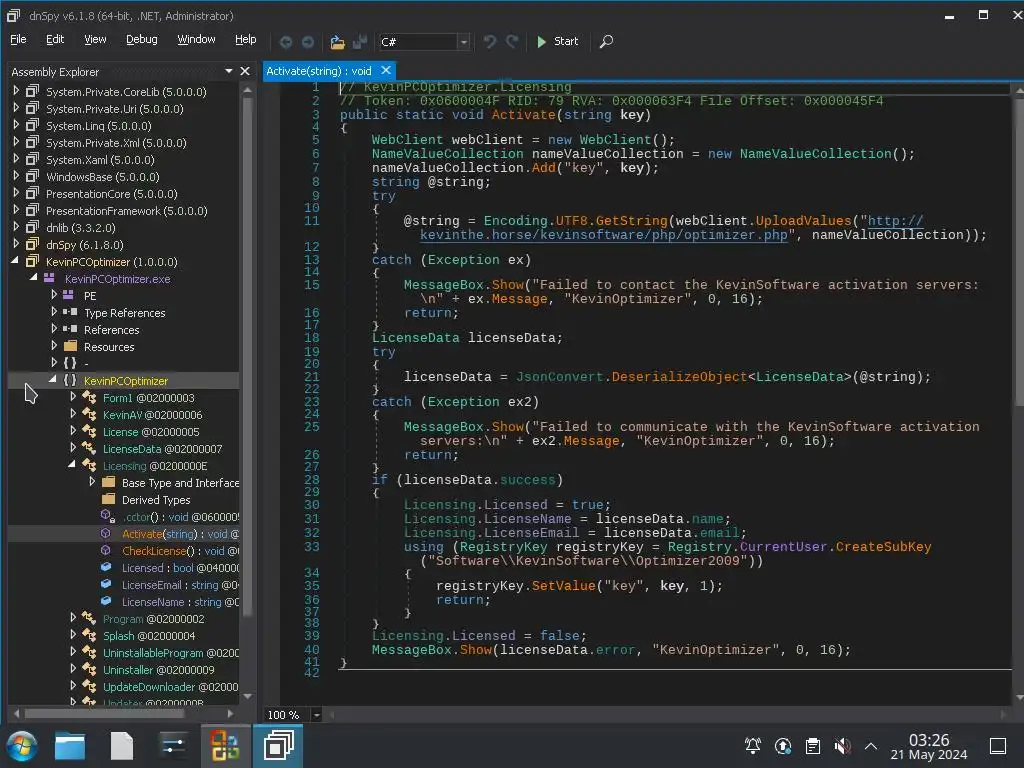
Task: Open the Search magnifier icon
Action: (x=606, y=42)
